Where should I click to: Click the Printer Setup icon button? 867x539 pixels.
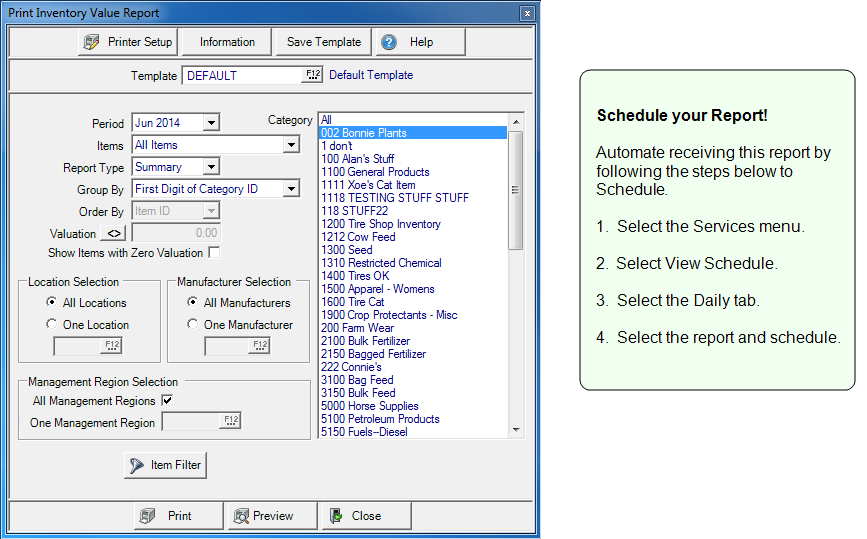(128, 42)
